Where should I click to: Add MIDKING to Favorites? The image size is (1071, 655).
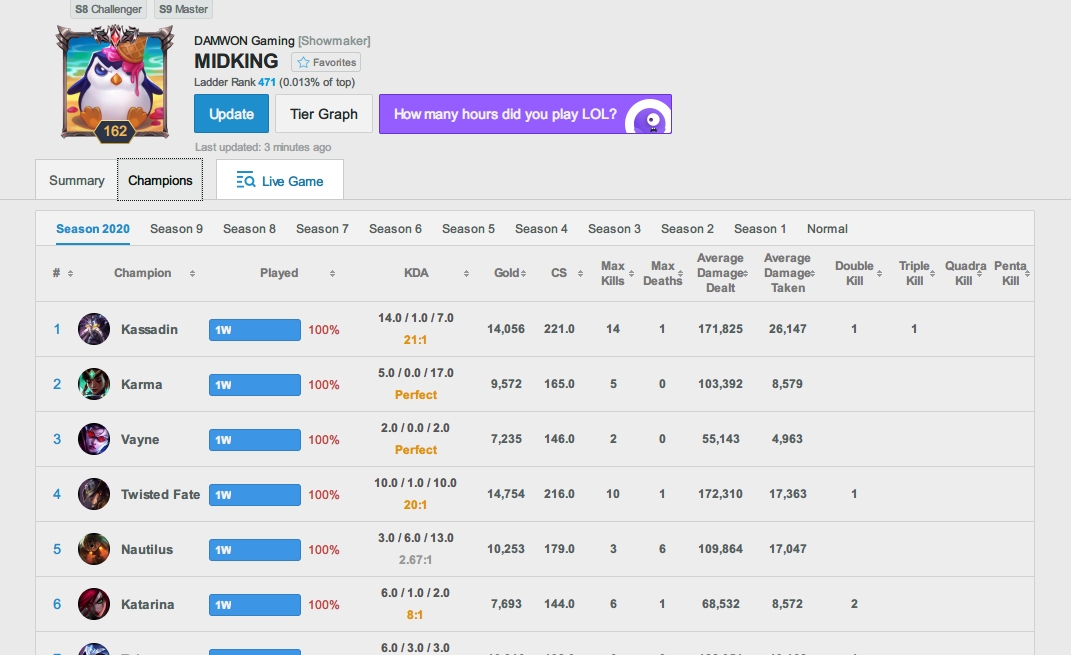(x=326, y=62)
